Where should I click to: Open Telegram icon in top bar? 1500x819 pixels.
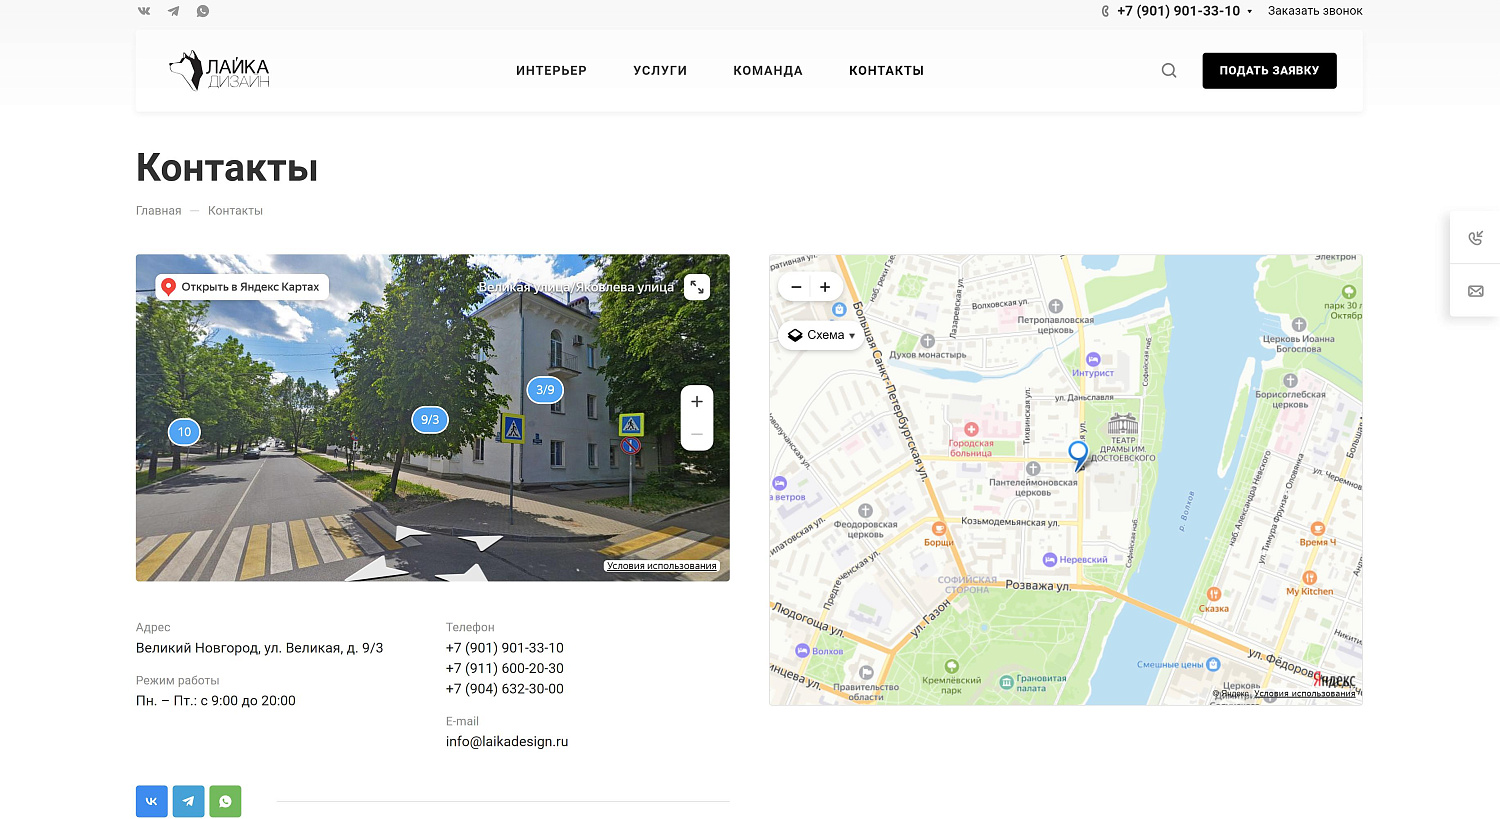(174, 11)
